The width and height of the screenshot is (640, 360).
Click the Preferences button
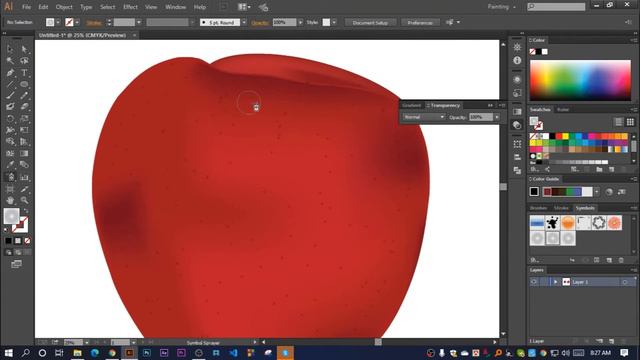(x=420, y=22)
